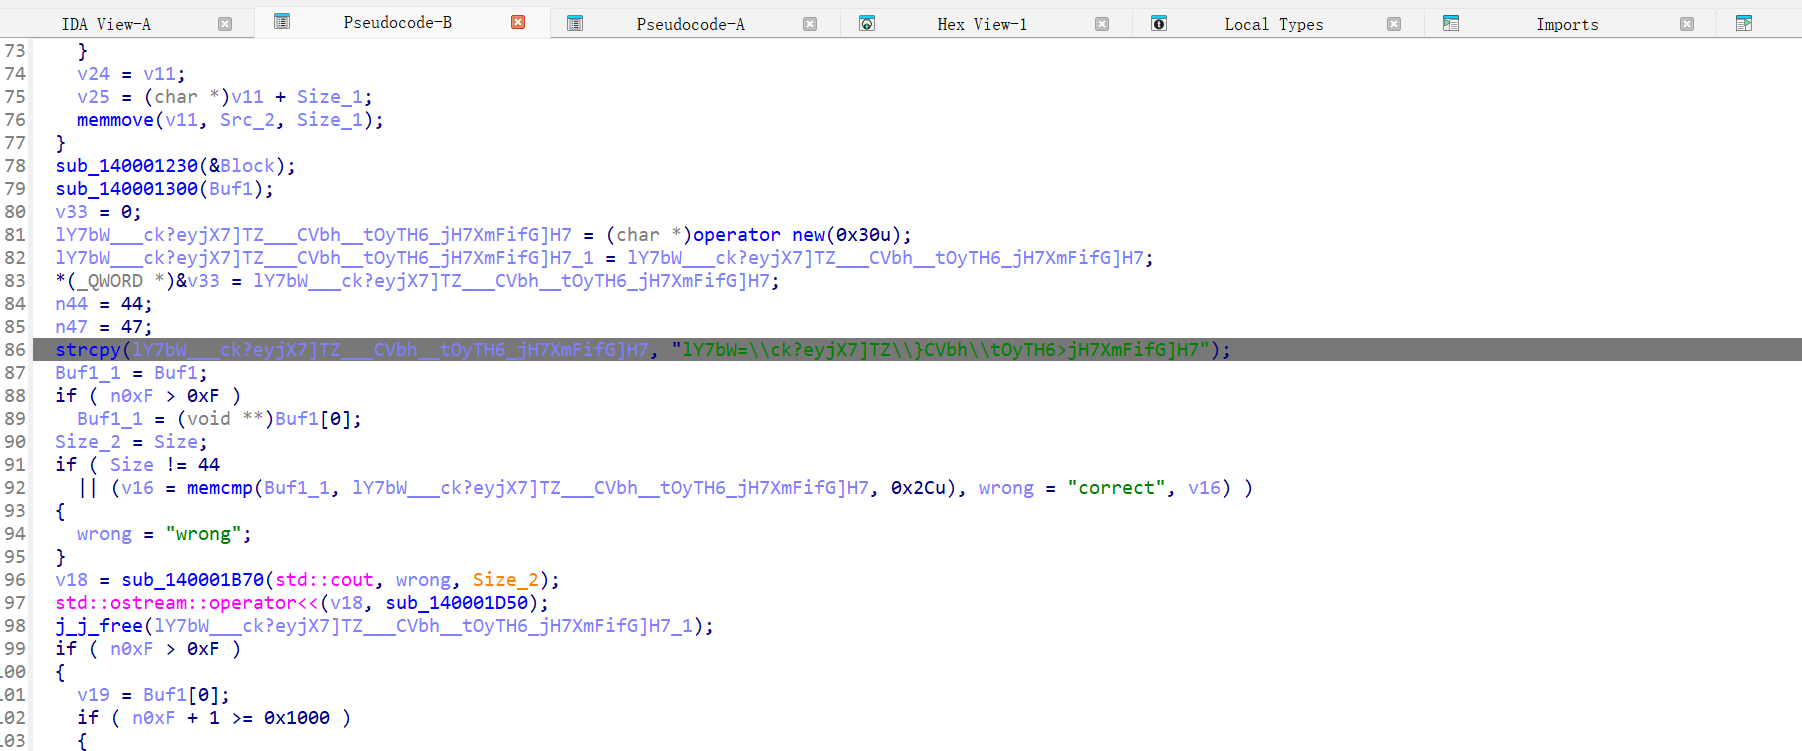Click the Hex View-1 tab icon
This screenshot has height=751, width=1802.
pos(867,23)
